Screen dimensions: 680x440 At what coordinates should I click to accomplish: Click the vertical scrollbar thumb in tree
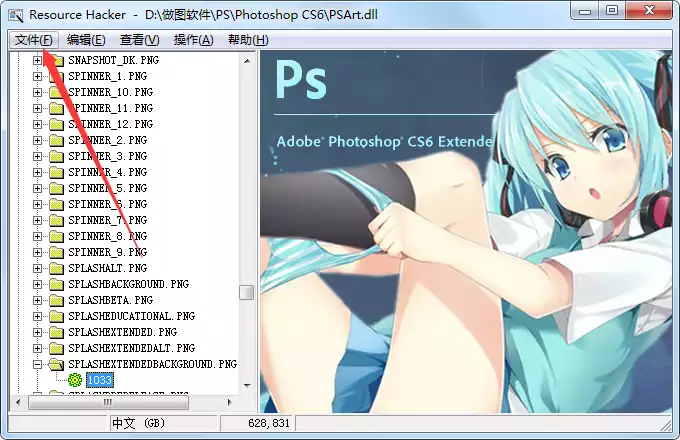point(247,292)
